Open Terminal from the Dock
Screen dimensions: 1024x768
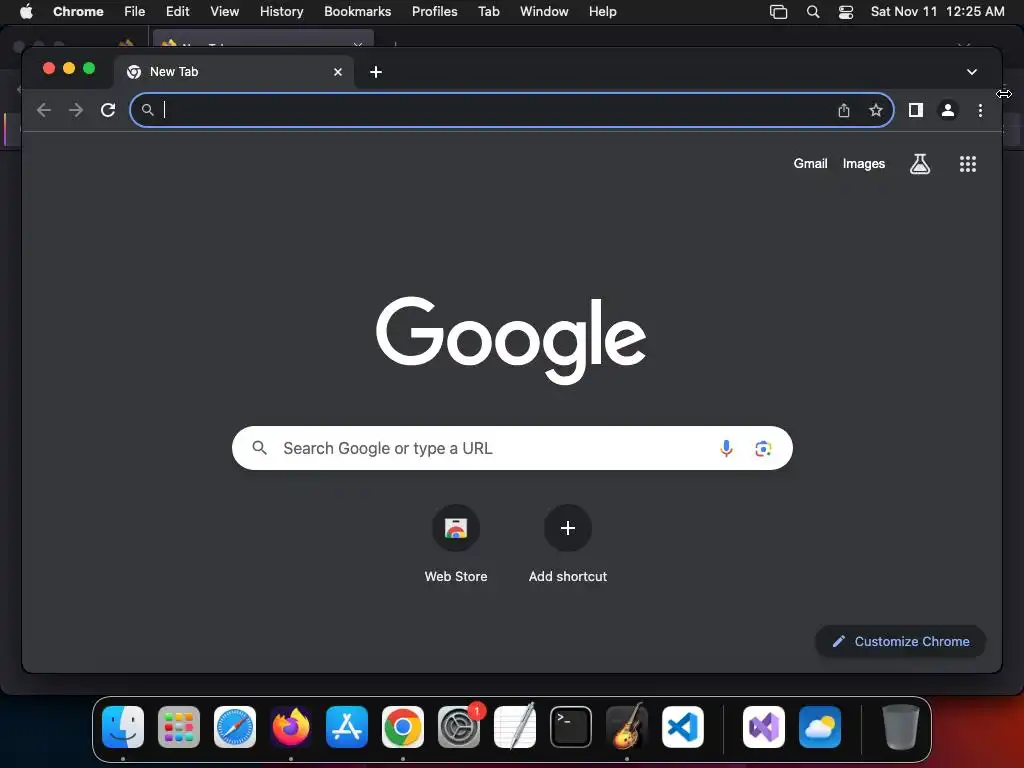pyautogui.click(x=571, y=727)
